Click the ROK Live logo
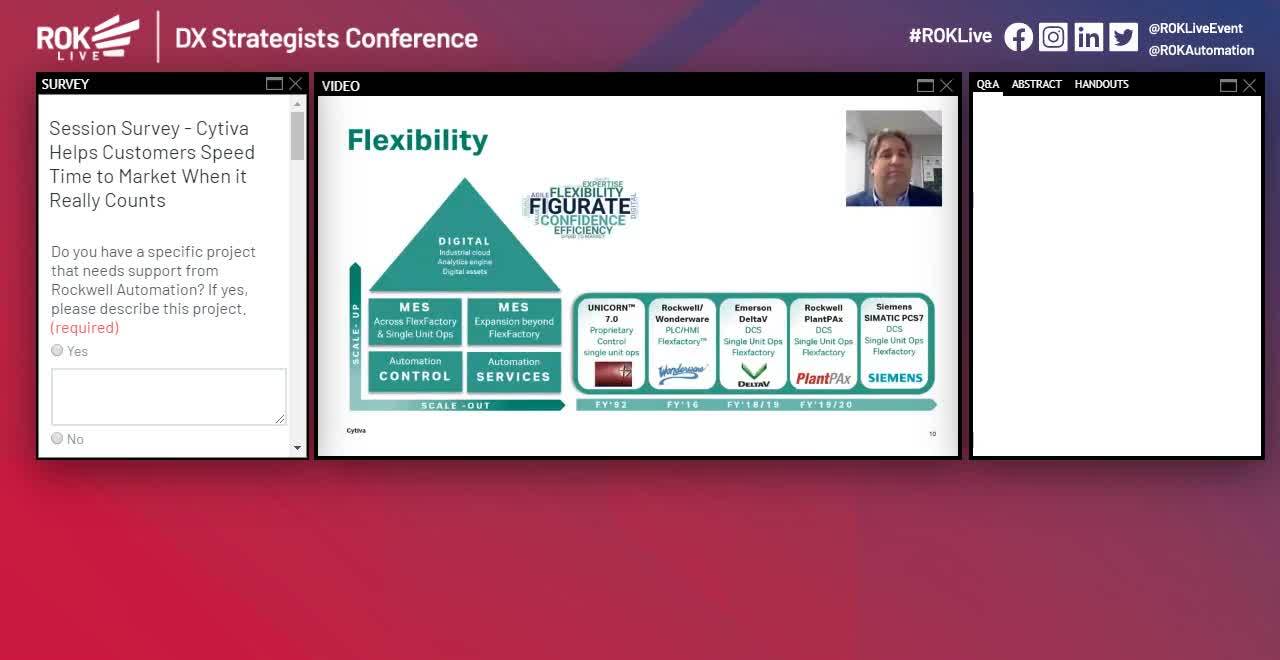 tap(88, 37)
